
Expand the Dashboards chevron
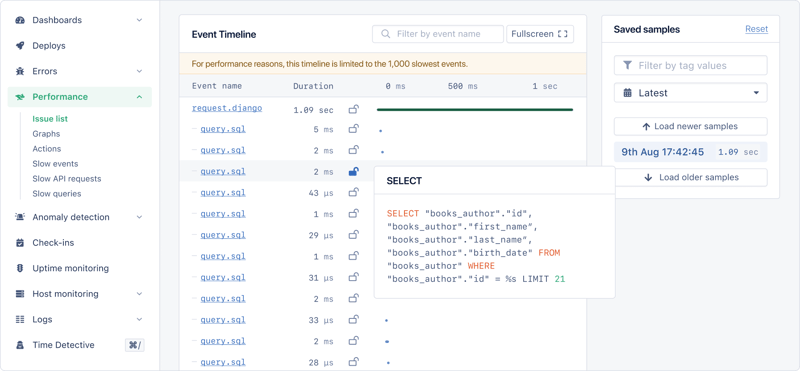pyautogui.click(x=139, y=20)
